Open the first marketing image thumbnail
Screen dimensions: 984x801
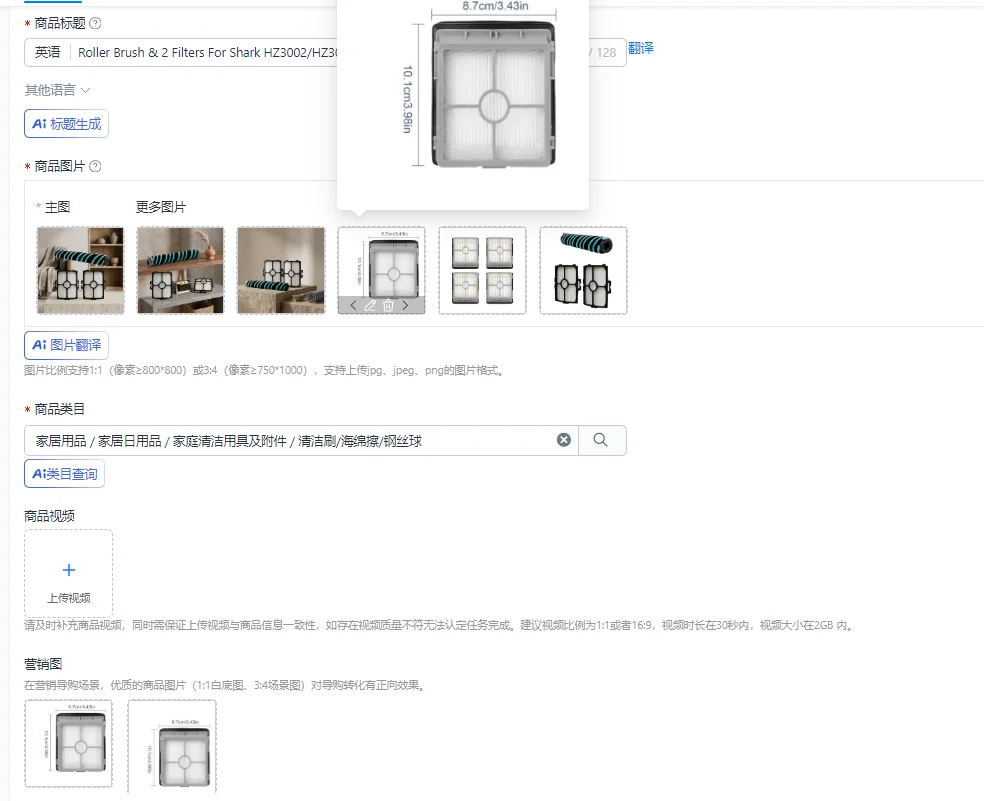click(68, 743)
